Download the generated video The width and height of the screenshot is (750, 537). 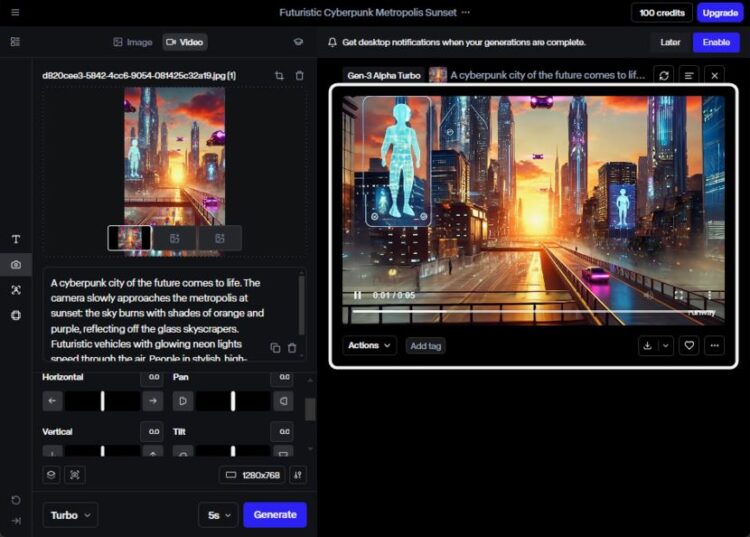click(648, 345)
